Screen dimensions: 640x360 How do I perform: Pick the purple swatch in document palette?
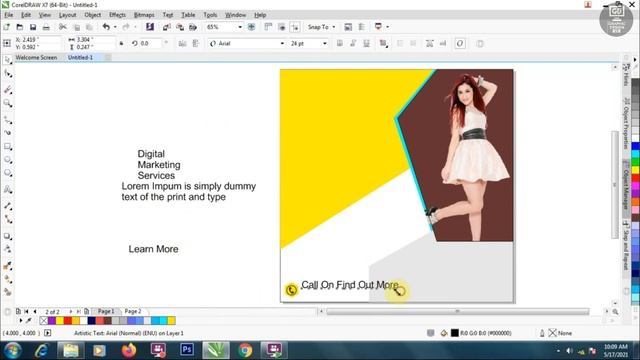coord(52,321)
